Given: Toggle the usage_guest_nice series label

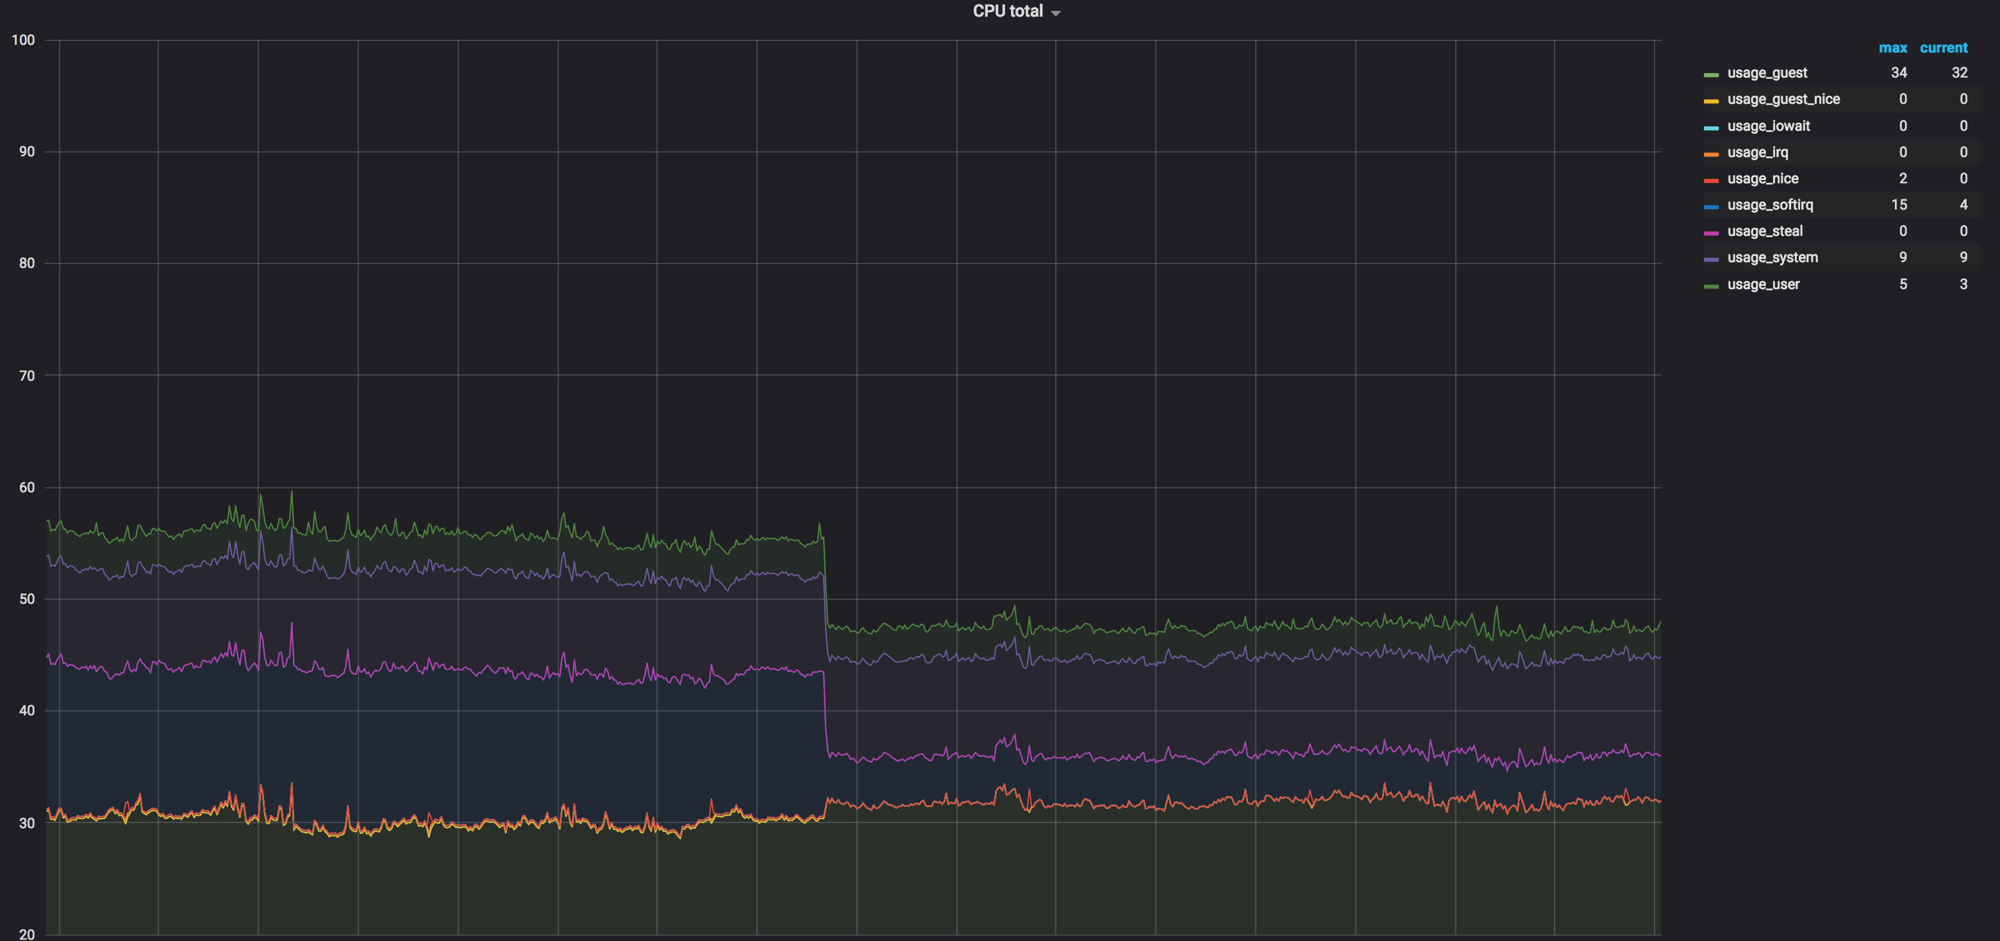Looking at the screenshot, I should click(1783, 99).
